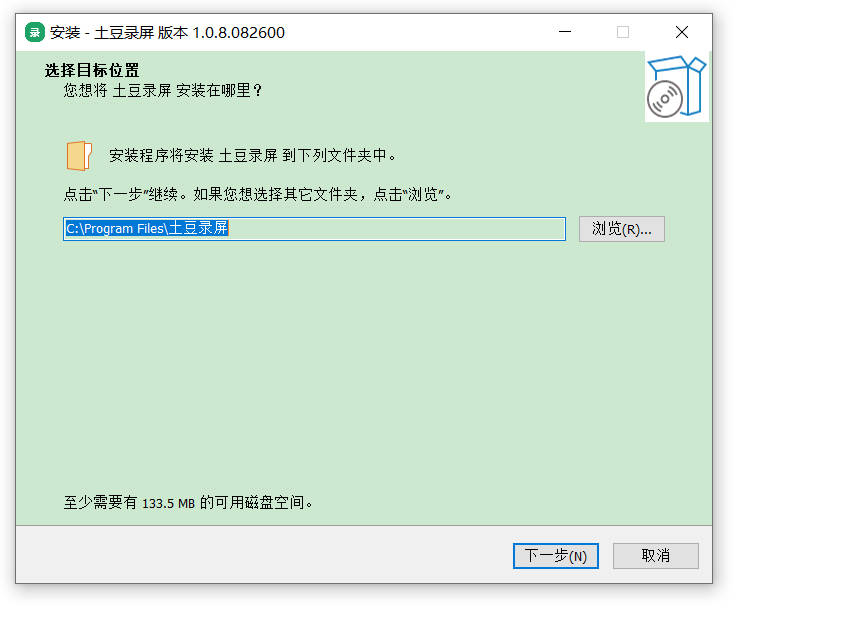
Task: Click the highlighted C:\Program Files\土豆录屏 path text
Action: 147,229
